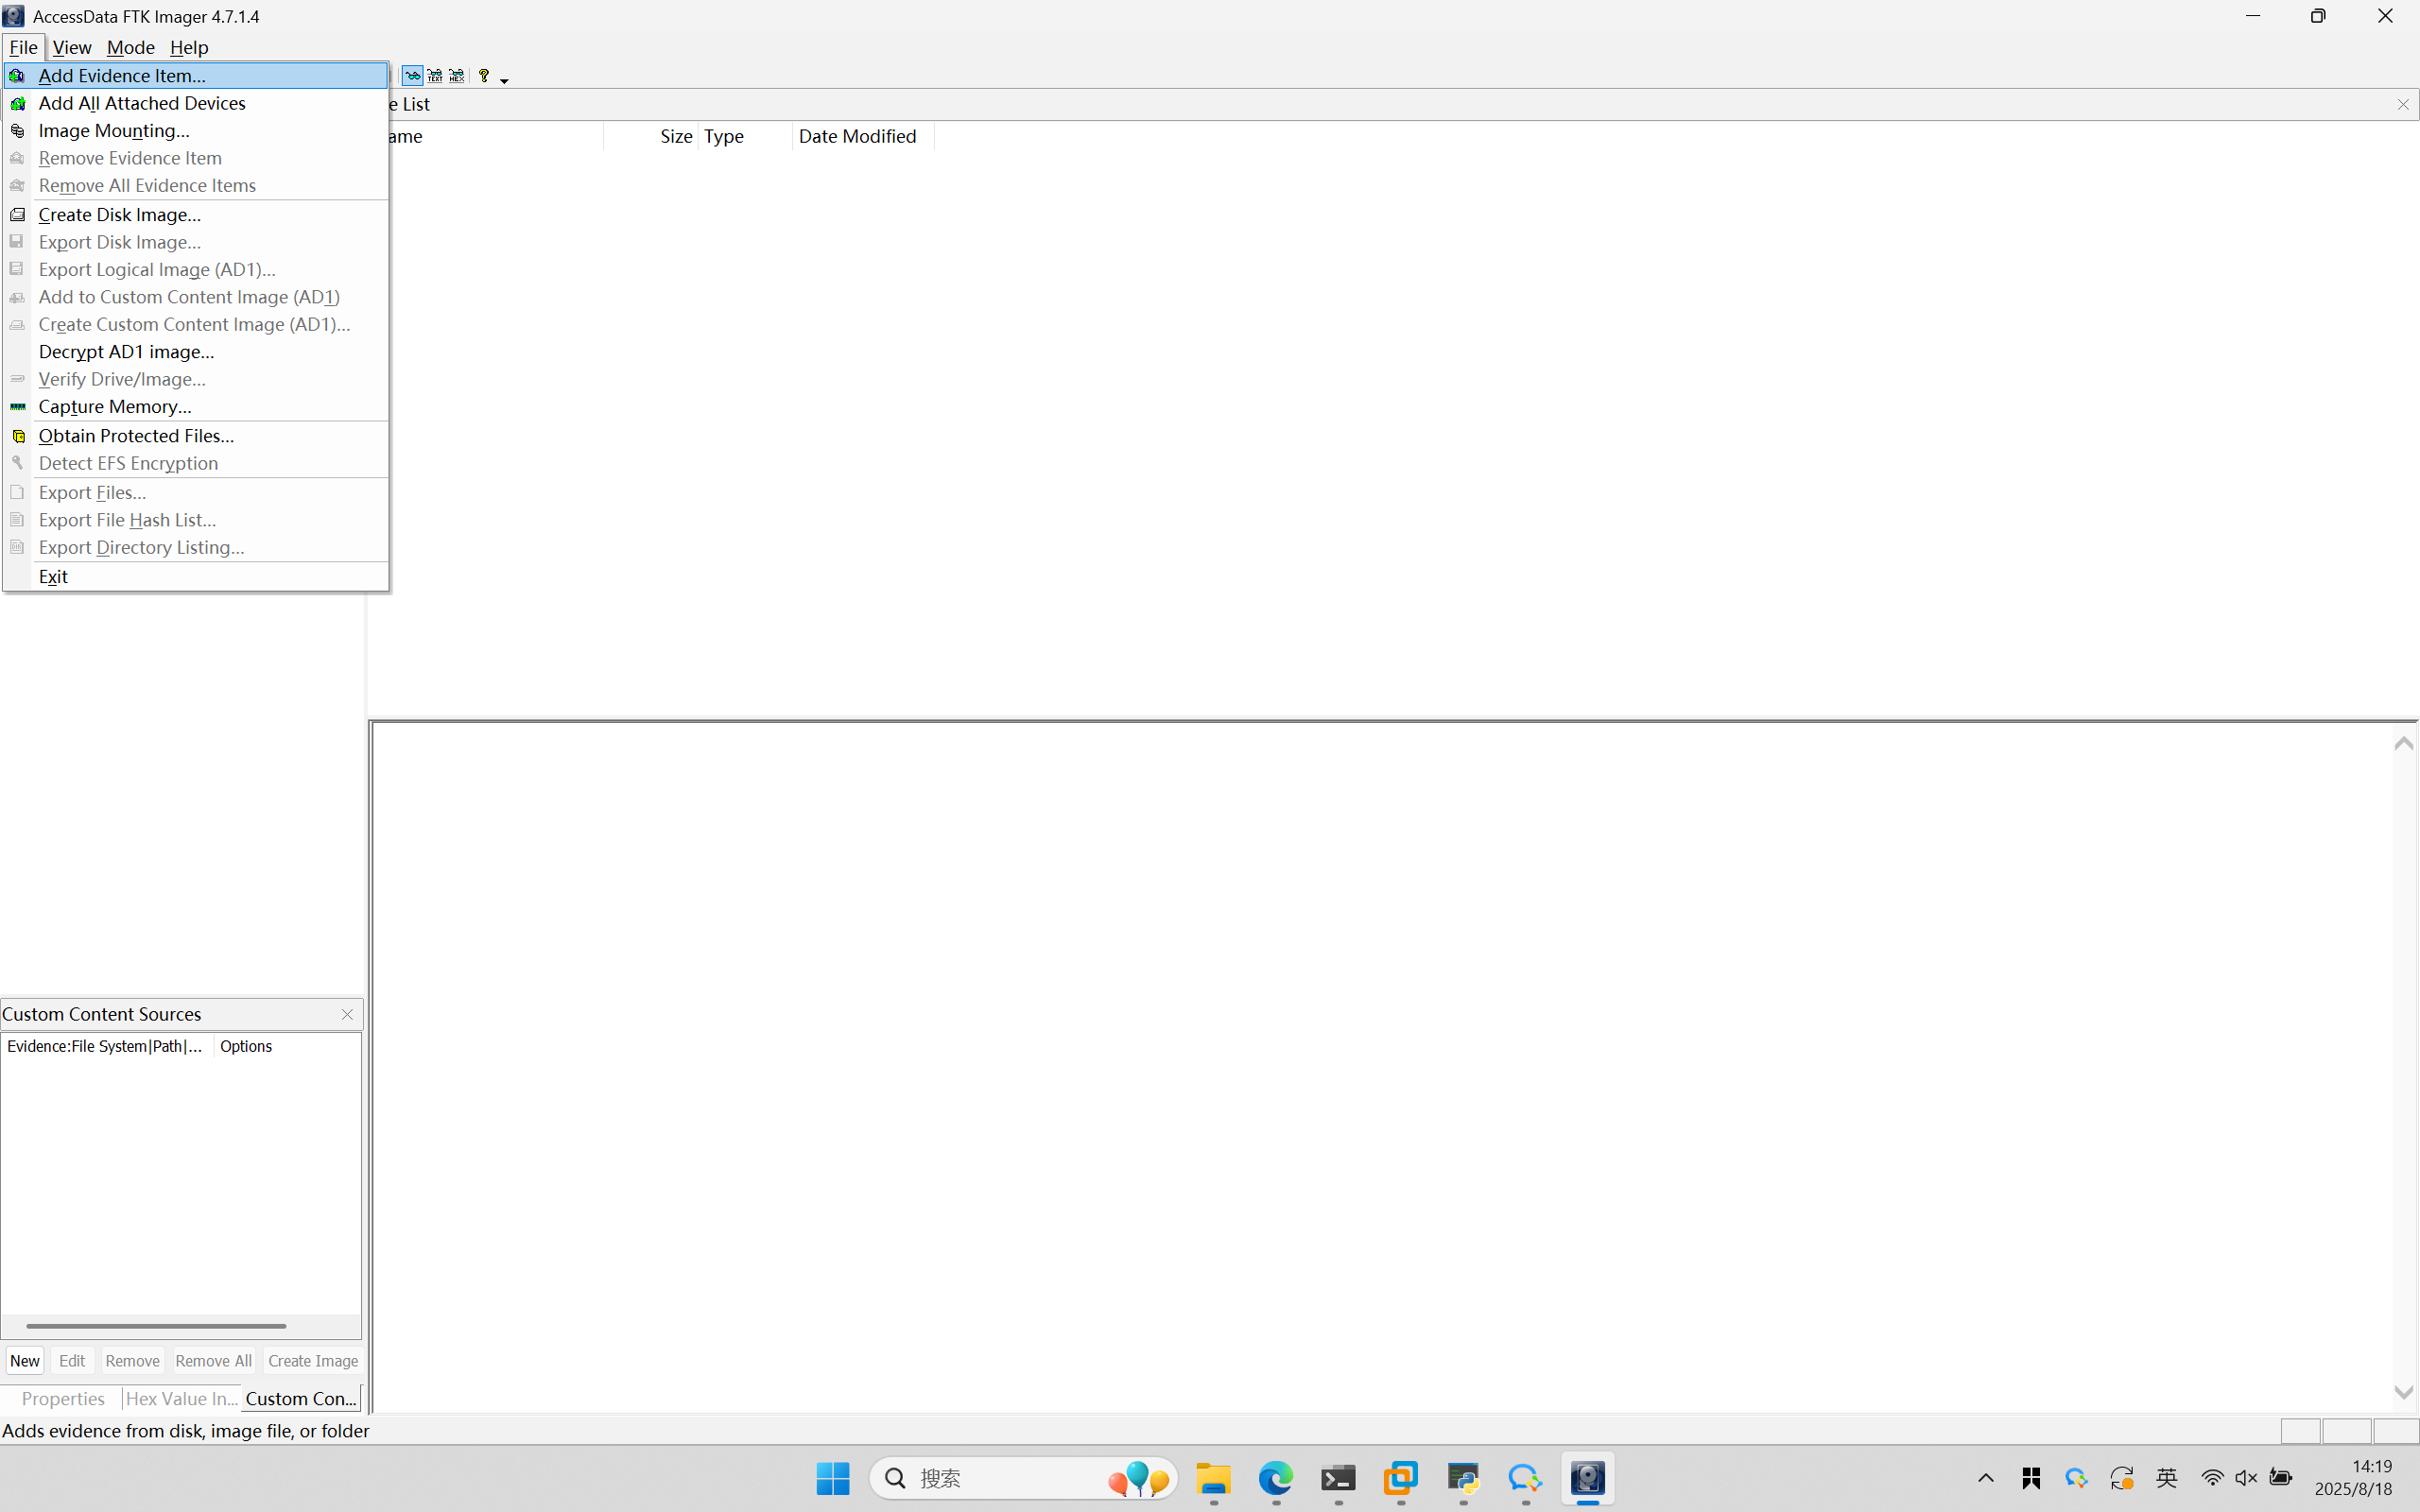Close the Custom Content Sources panel
This screenshot has height=1512, width=2420.
[347, 1014]
